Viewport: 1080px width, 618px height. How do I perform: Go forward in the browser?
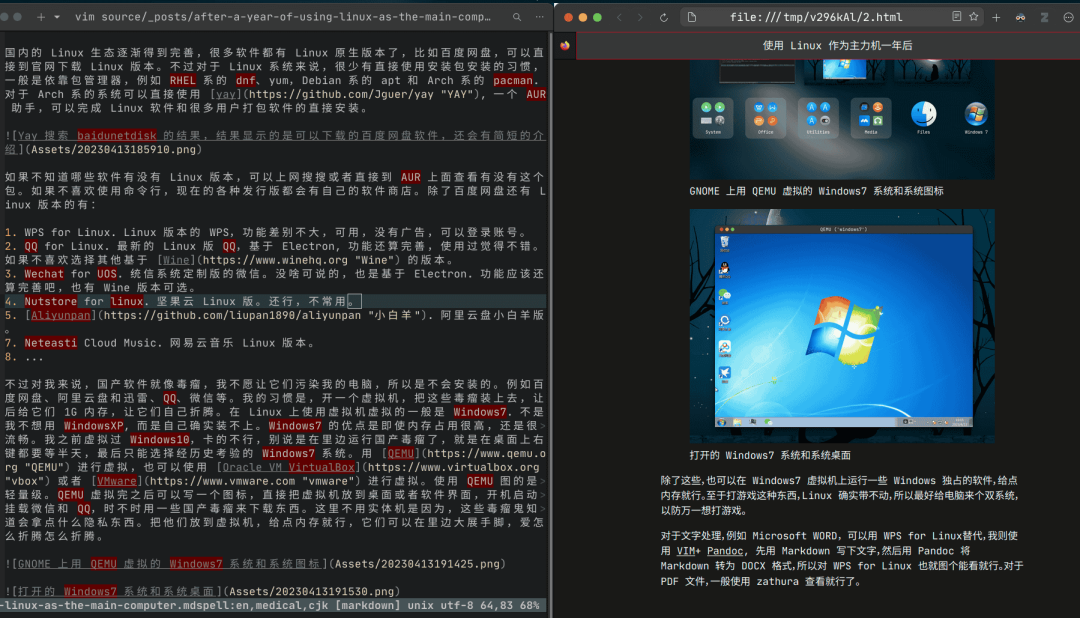pos(640,17)
